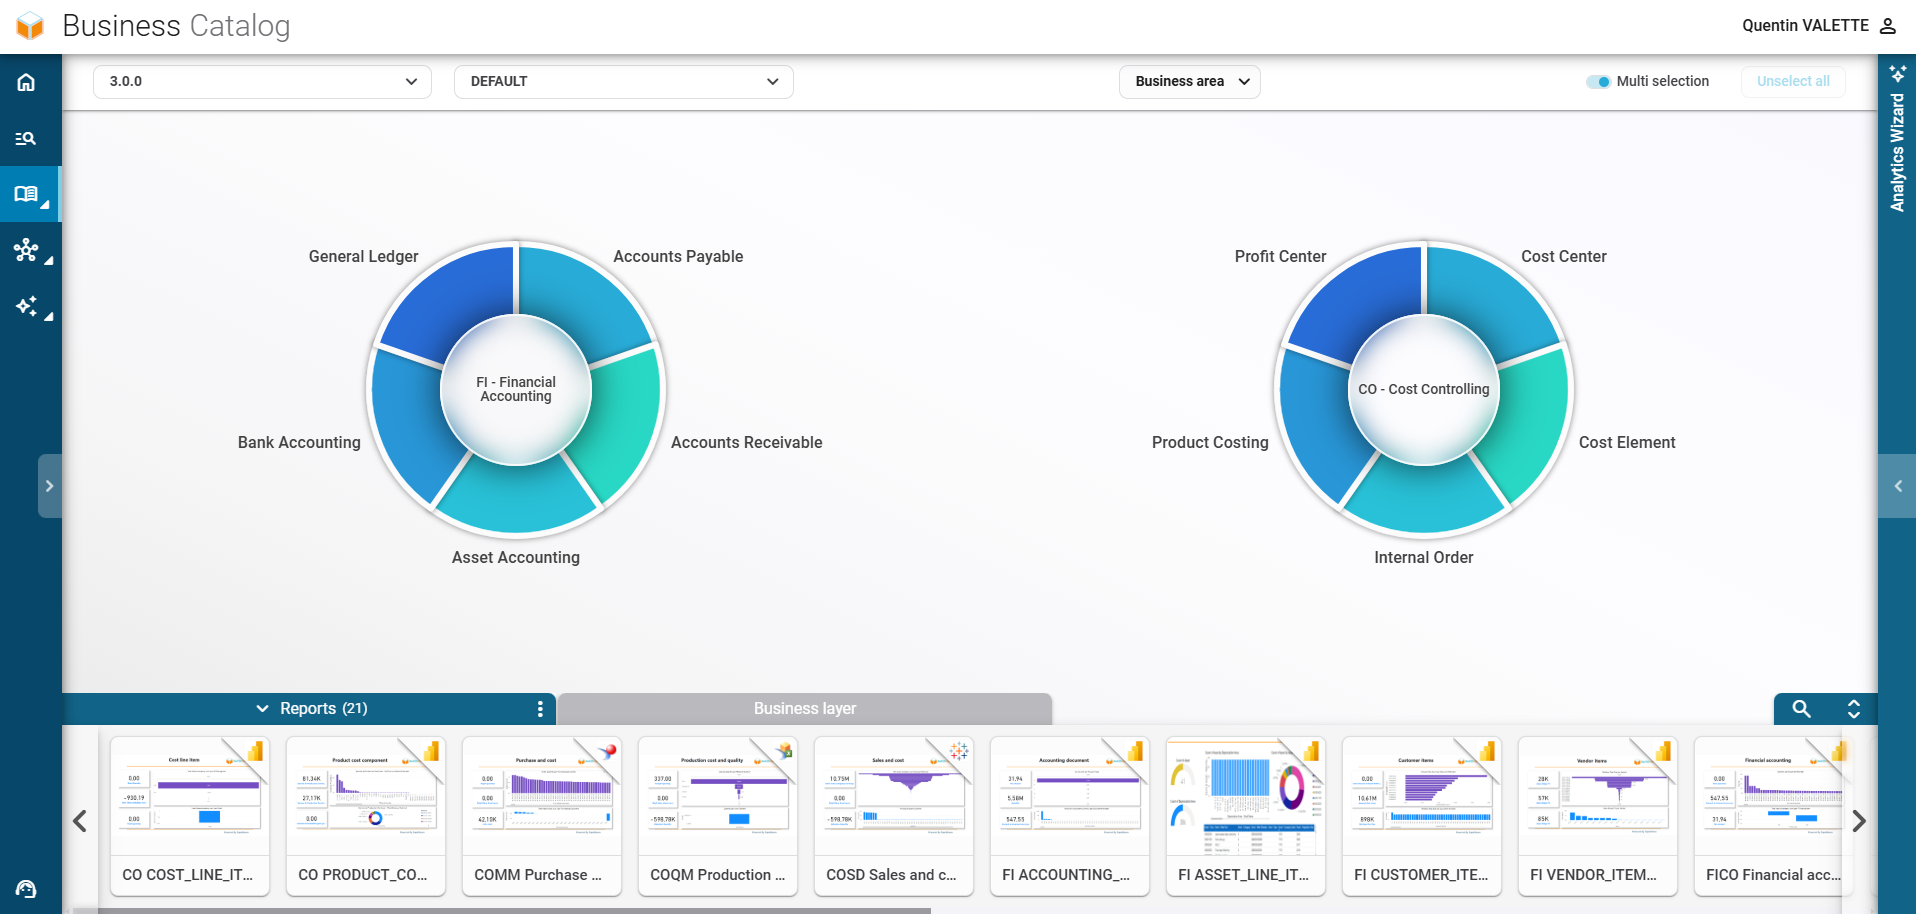Toggle the Multi selection switch
The image size is (1916, 914).
1598,82
